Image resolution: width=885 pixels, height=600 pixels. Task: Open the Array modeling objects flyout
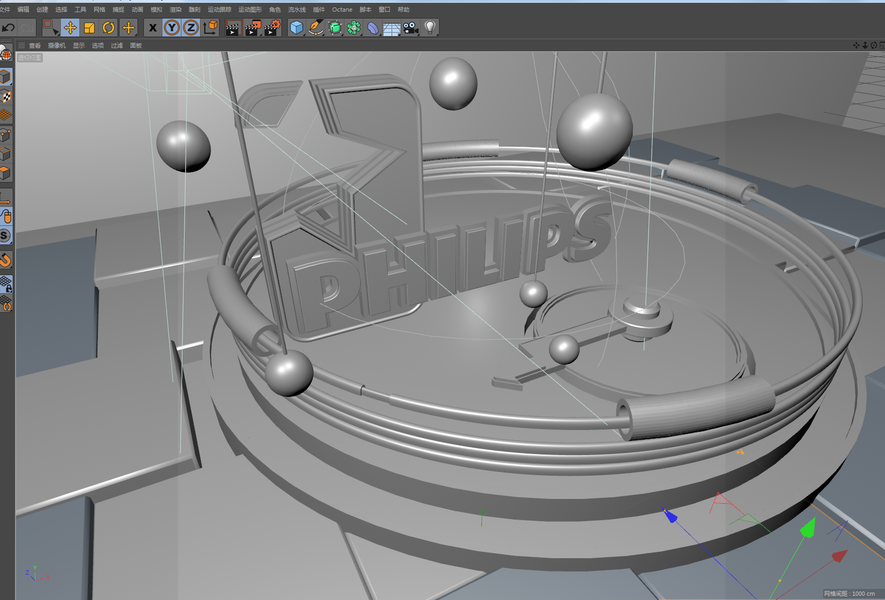(354, 28)
